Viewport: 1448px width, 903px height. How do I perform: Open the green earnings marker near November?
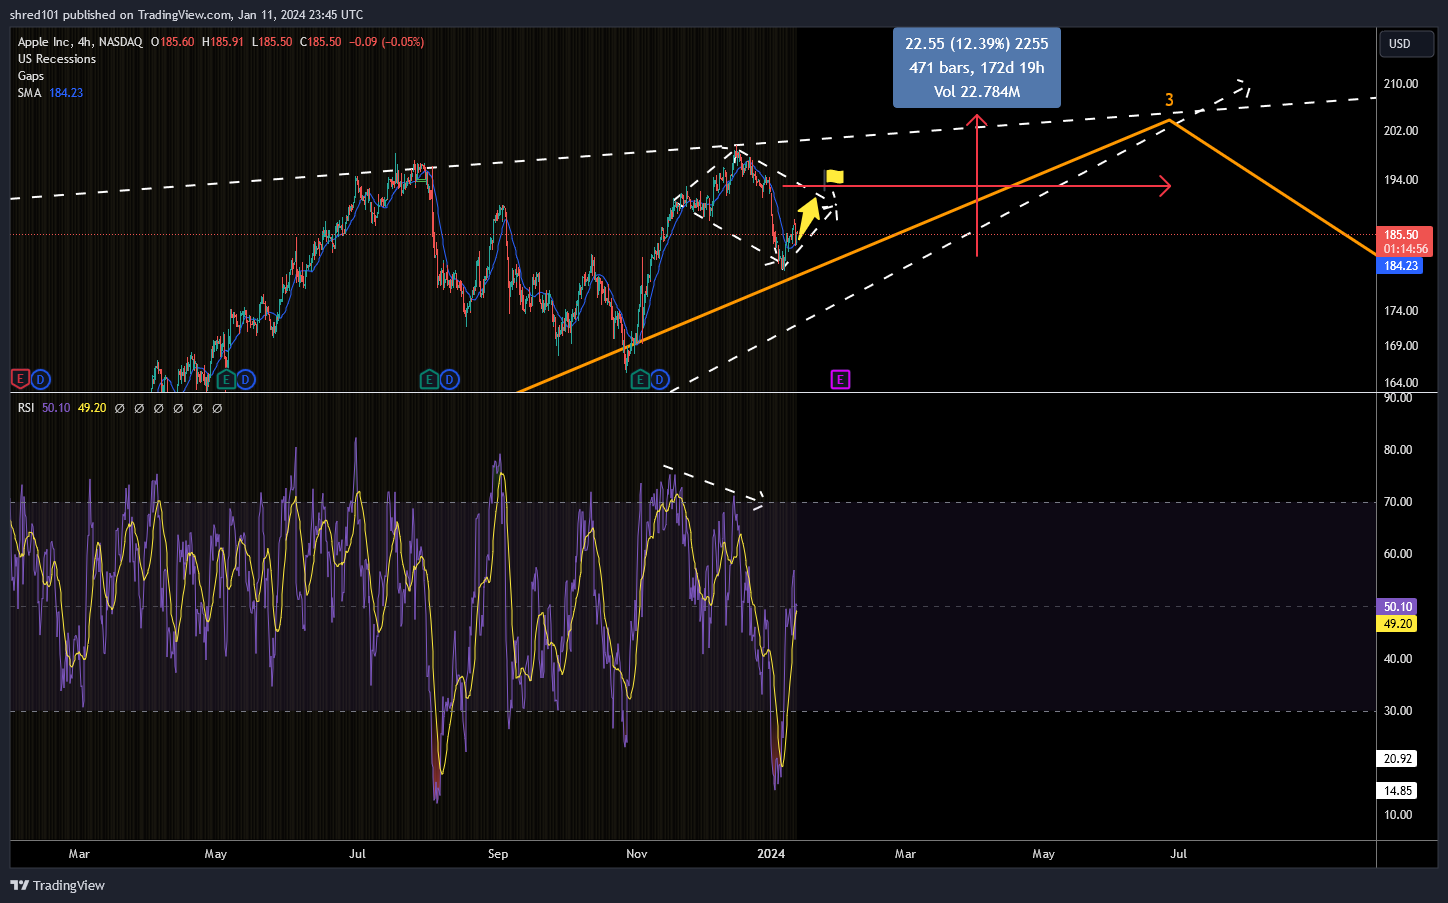coord(640,379)
